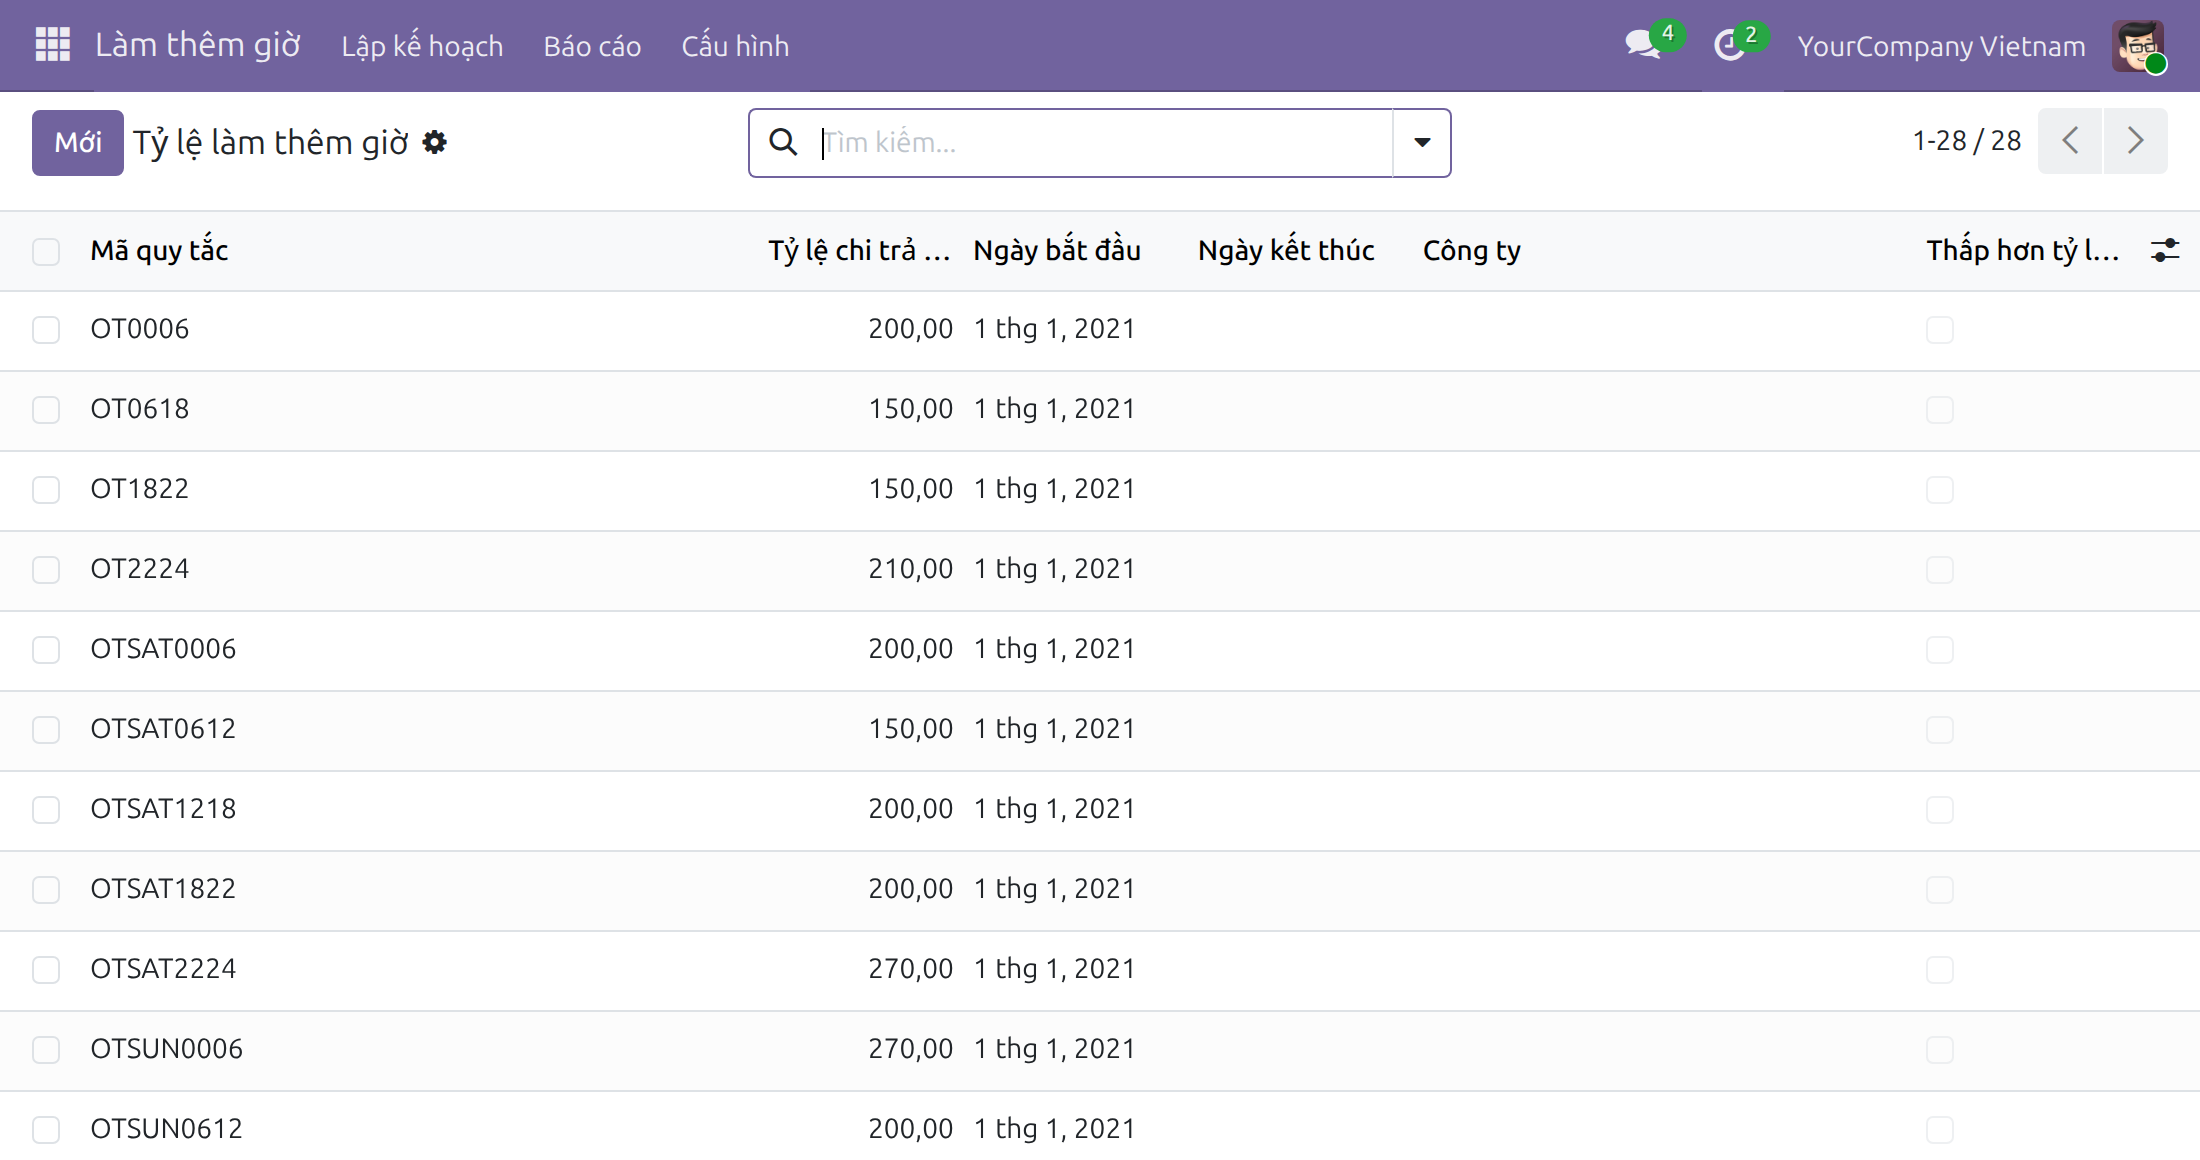Click the search magnifier icon
2200x1160 pixels.
(783, 143)
